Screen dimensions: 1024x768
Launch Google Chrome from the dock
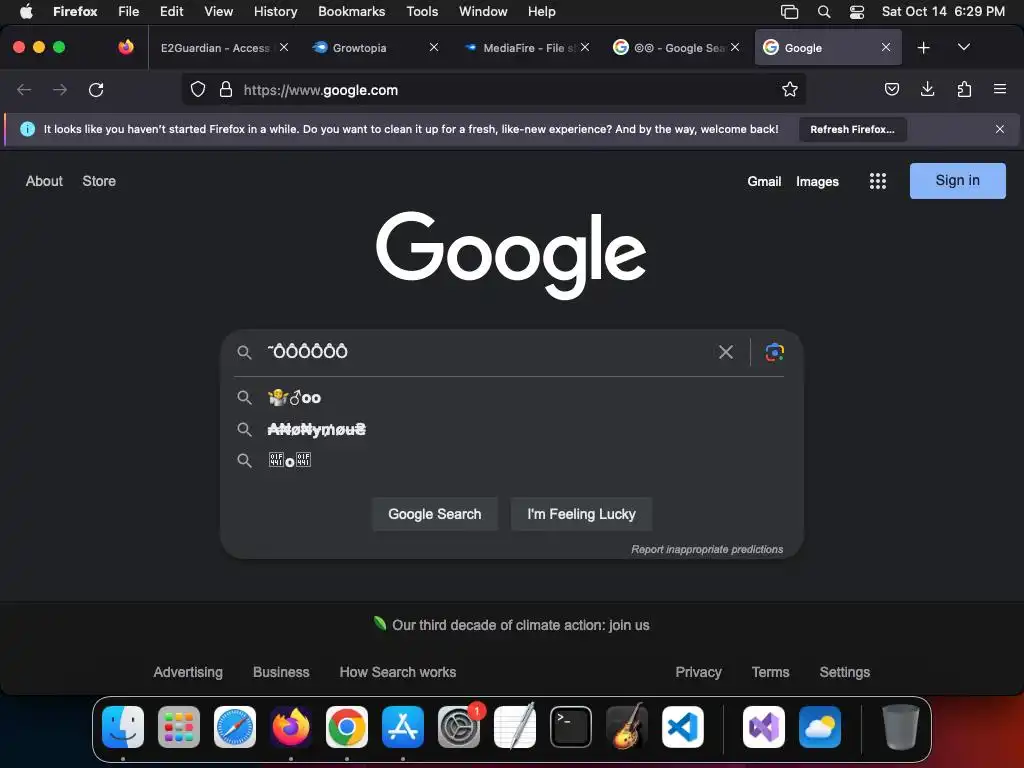(x=347, y=727)
